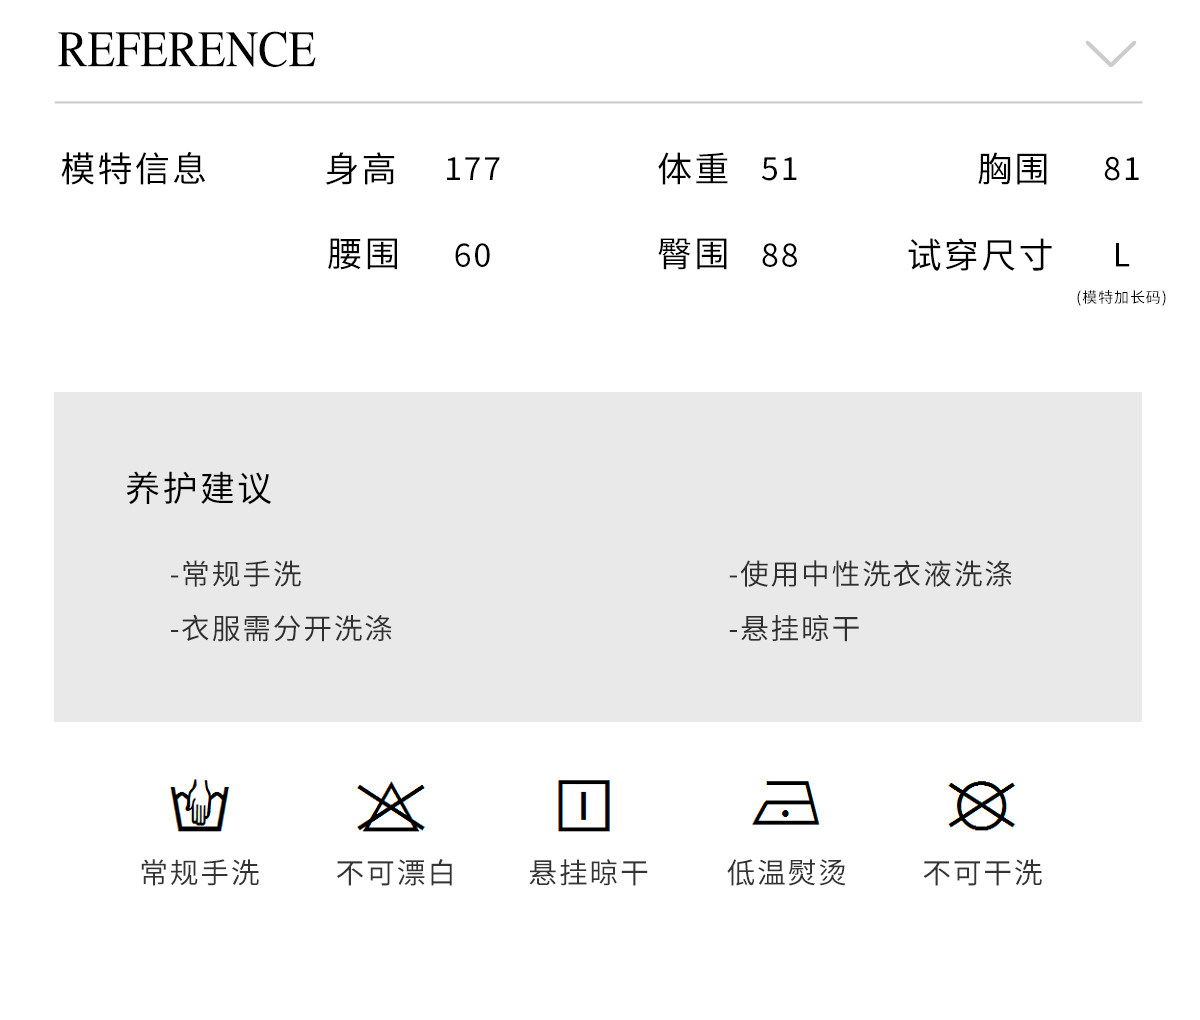Click the do-not-dry-clean circle icon
This screenshot has height=1020, width=1200.
981,806
